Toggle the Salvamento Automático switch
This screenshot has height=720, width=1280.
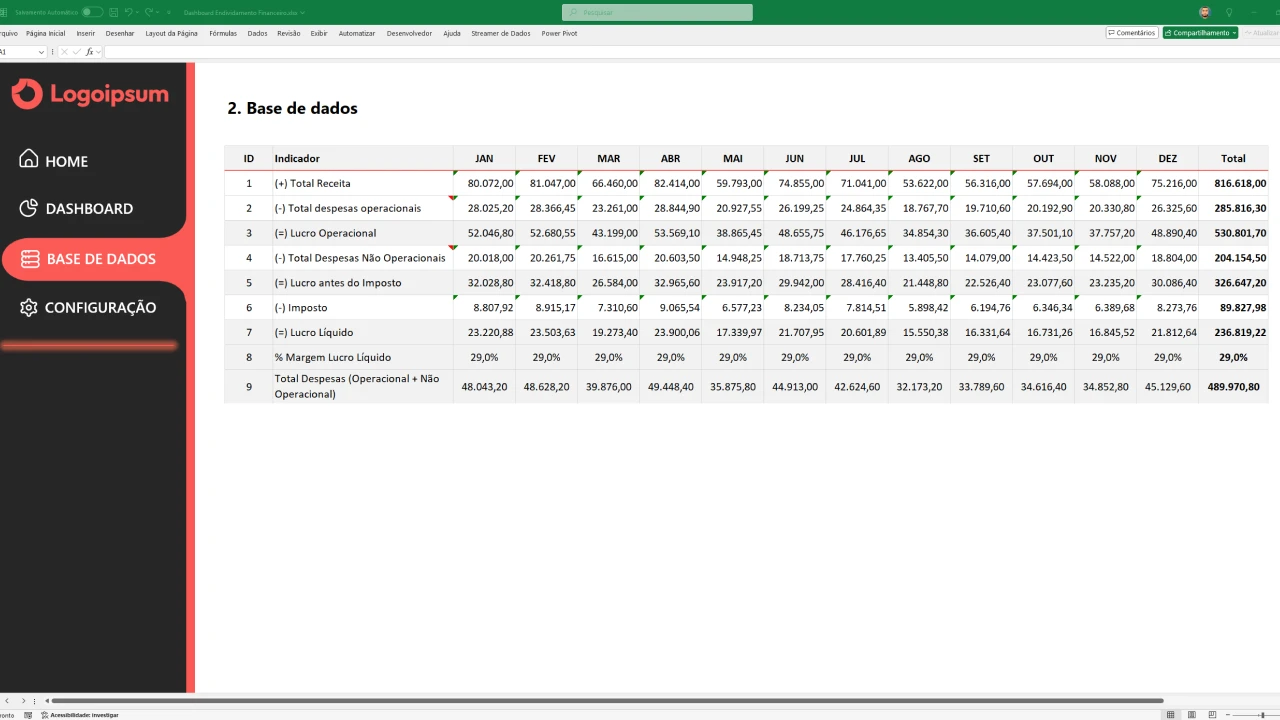tap(92, 12)
